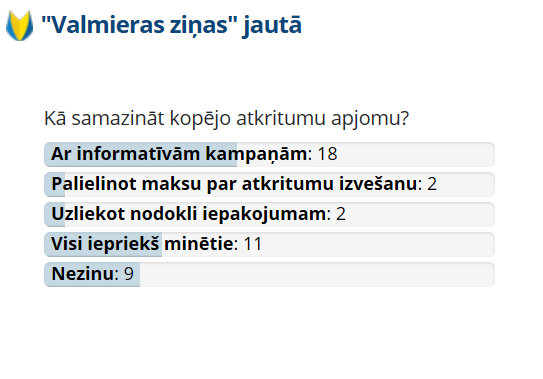
Task: Click vote count 2 beside "nodokli iepakojumam"
Action: click(341, 214)
